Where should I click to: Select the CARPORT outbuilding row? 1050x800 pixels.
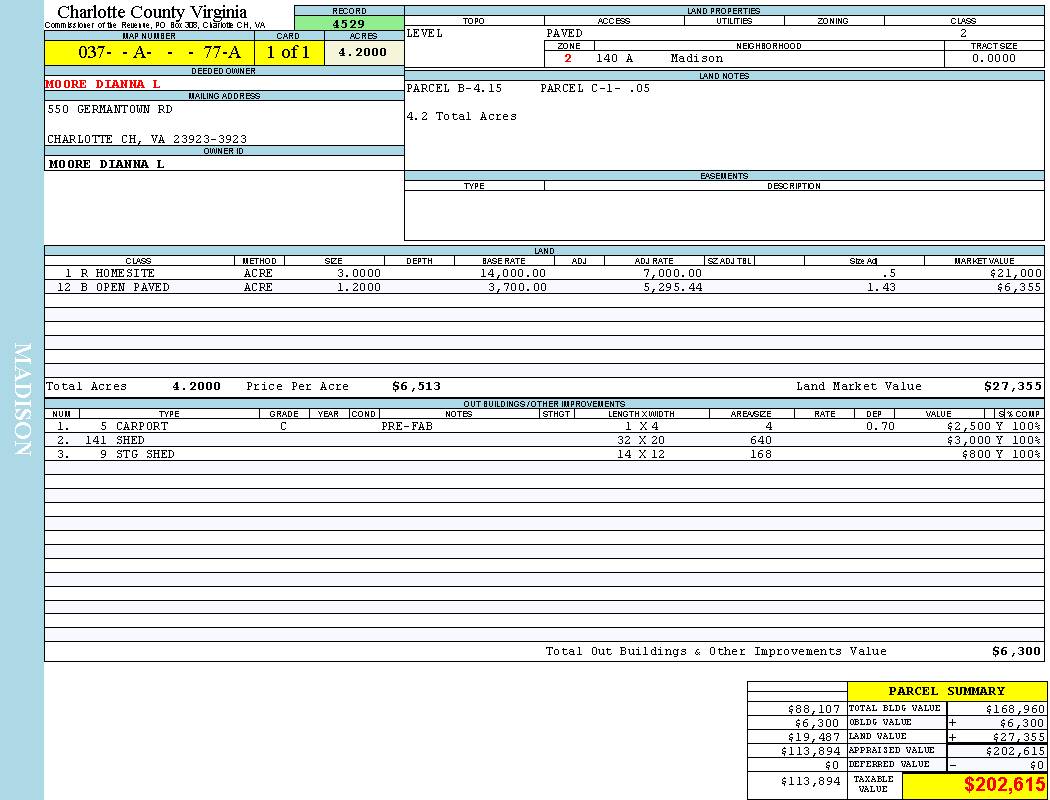click(x=141, y=426)
